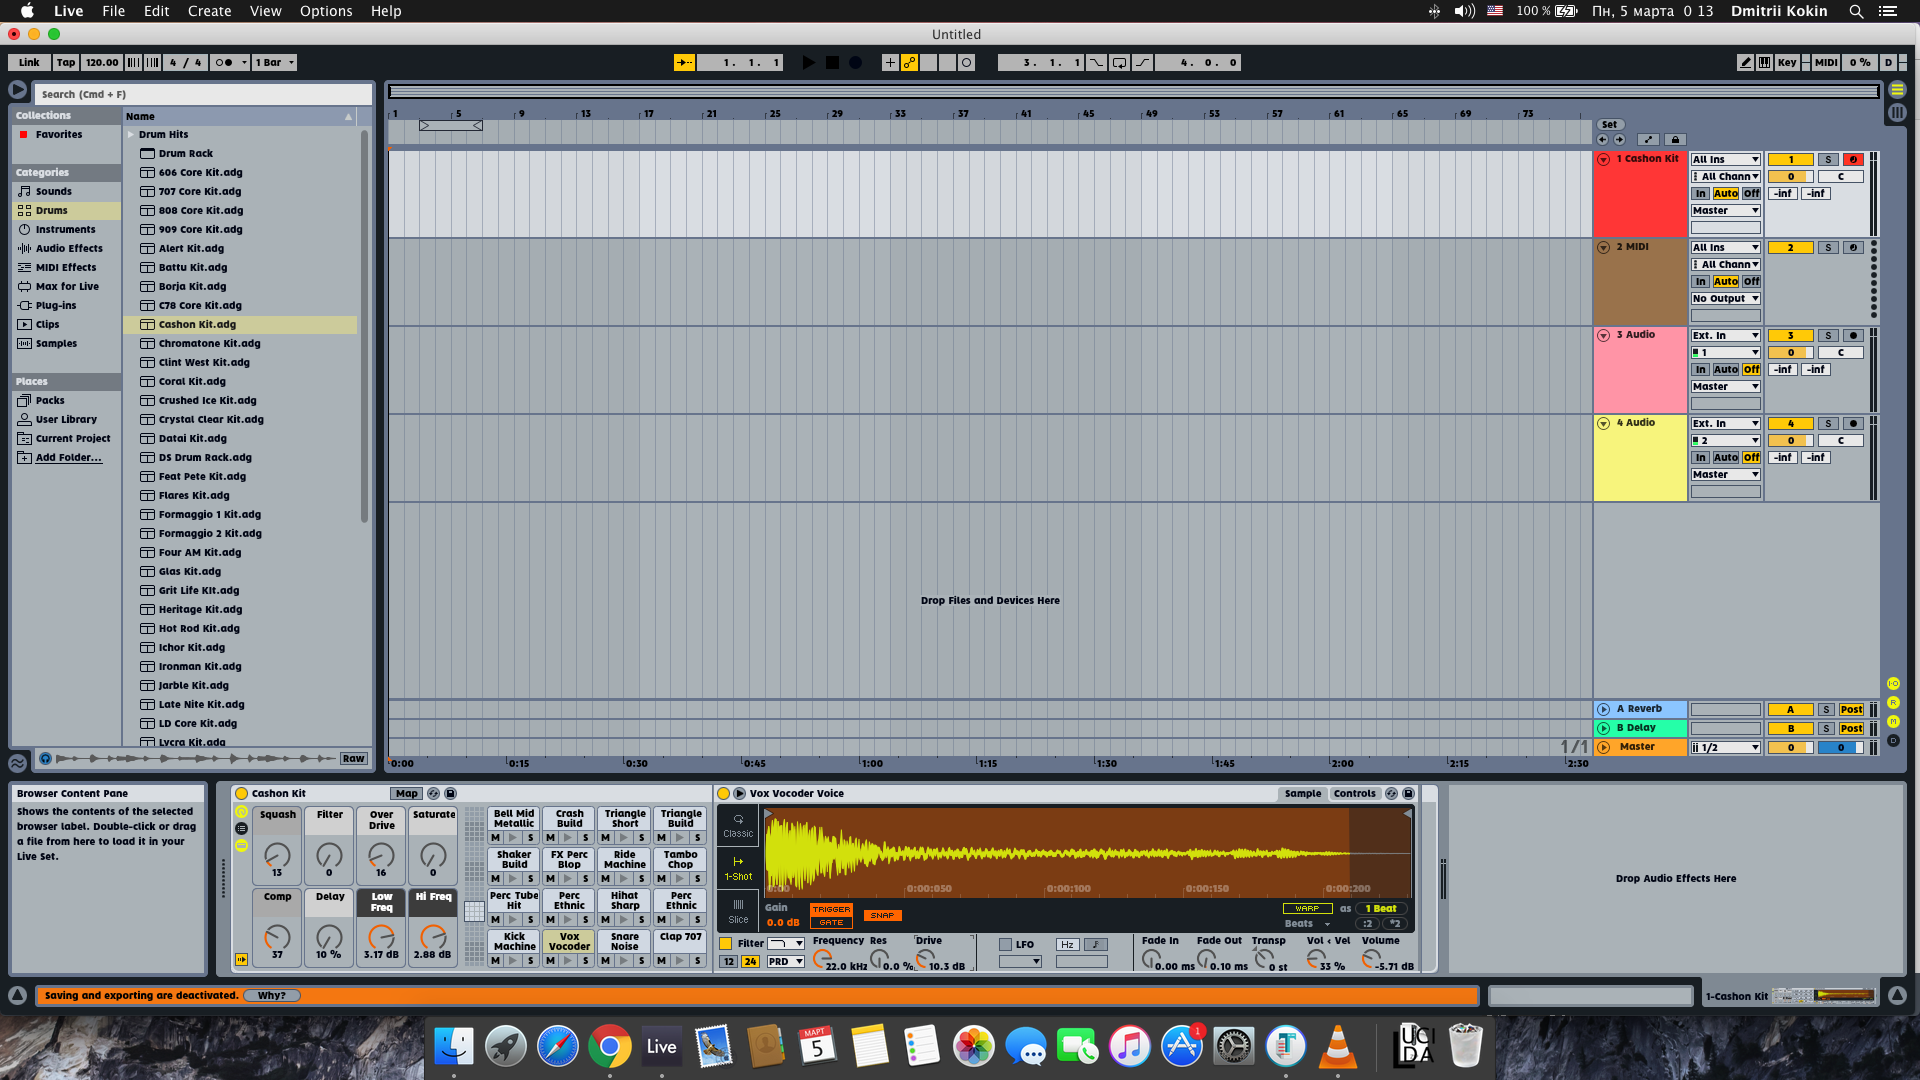Toggle computer MIDI keyboard icon
Image resolution: width=1920 pixels, height=1080 pixels.
pyautogui.click(x=1765, y=62)
